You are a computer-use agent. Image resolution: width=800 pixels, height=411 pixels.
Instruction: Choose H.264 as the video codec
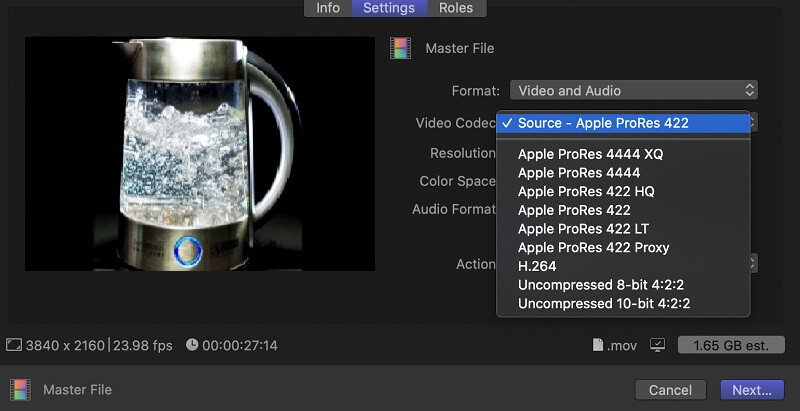pos(538,266)
